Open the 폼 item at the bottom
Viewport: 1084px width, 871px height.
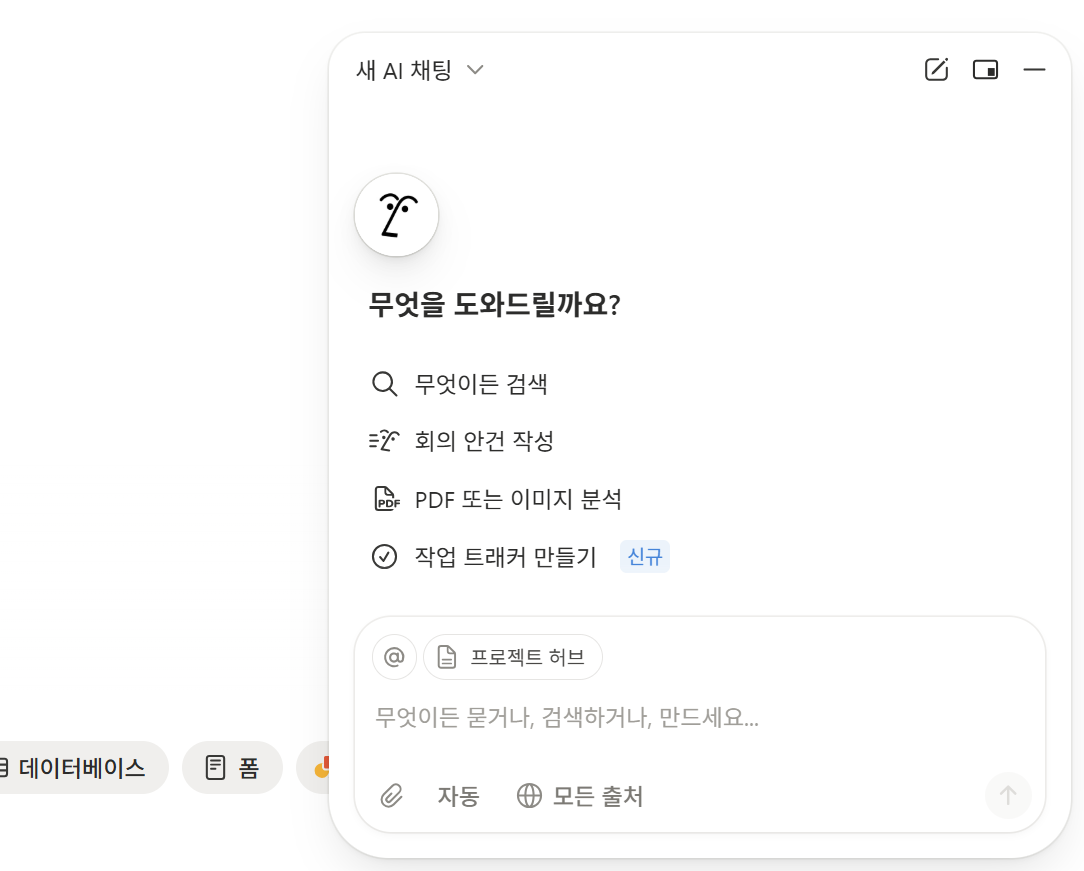click(232, 767)
